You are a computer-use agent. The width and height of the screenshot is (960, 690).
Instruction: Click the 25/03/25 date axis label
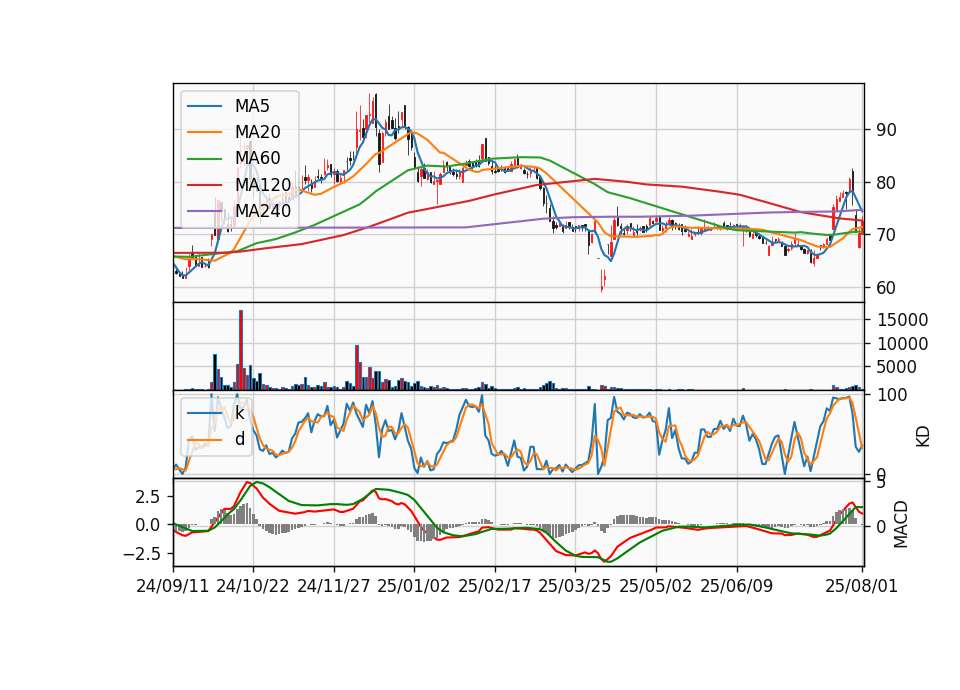[575, 586]
